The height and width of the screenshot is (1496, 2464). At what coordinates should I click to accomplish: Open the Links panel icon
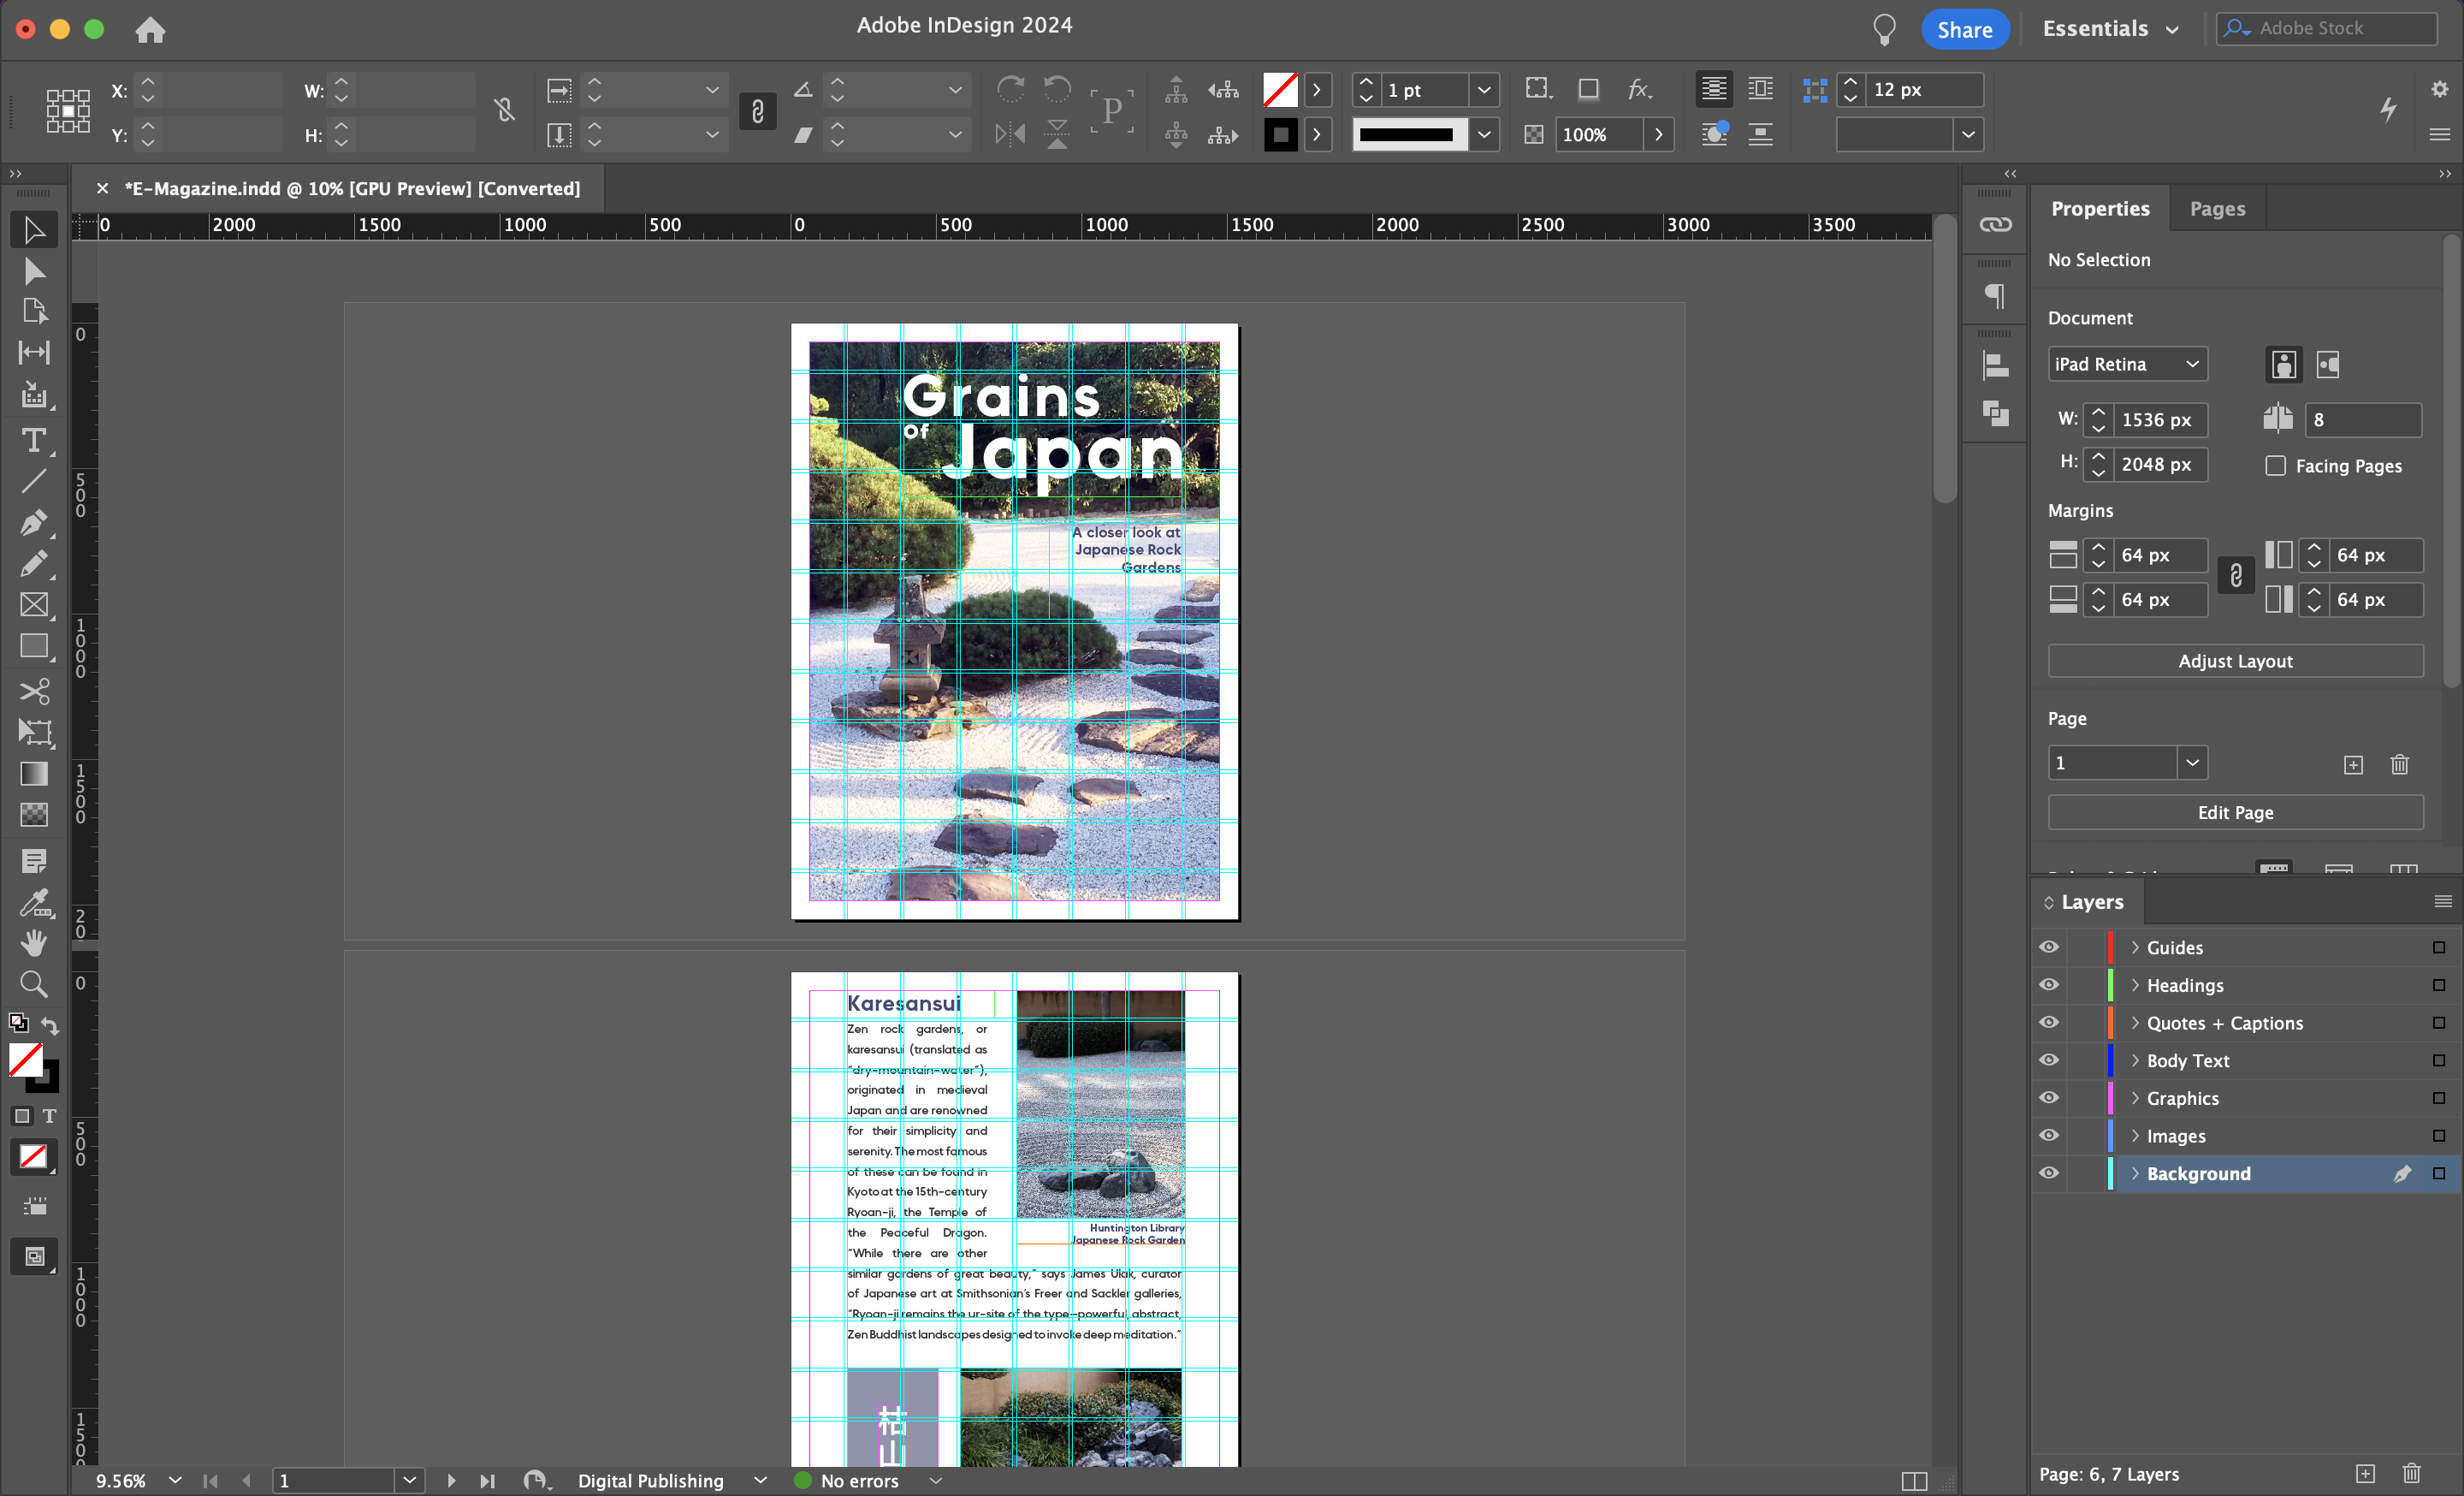1995,225
